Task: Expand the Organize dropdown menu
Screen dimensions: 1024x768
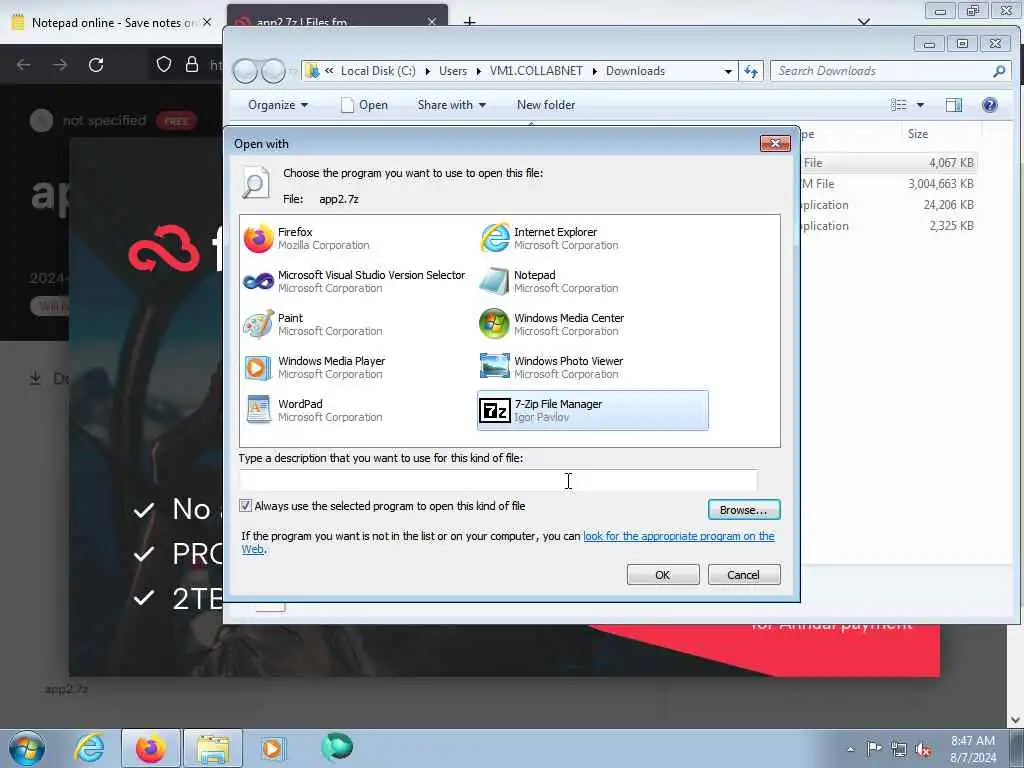Action: coord(278,104)
